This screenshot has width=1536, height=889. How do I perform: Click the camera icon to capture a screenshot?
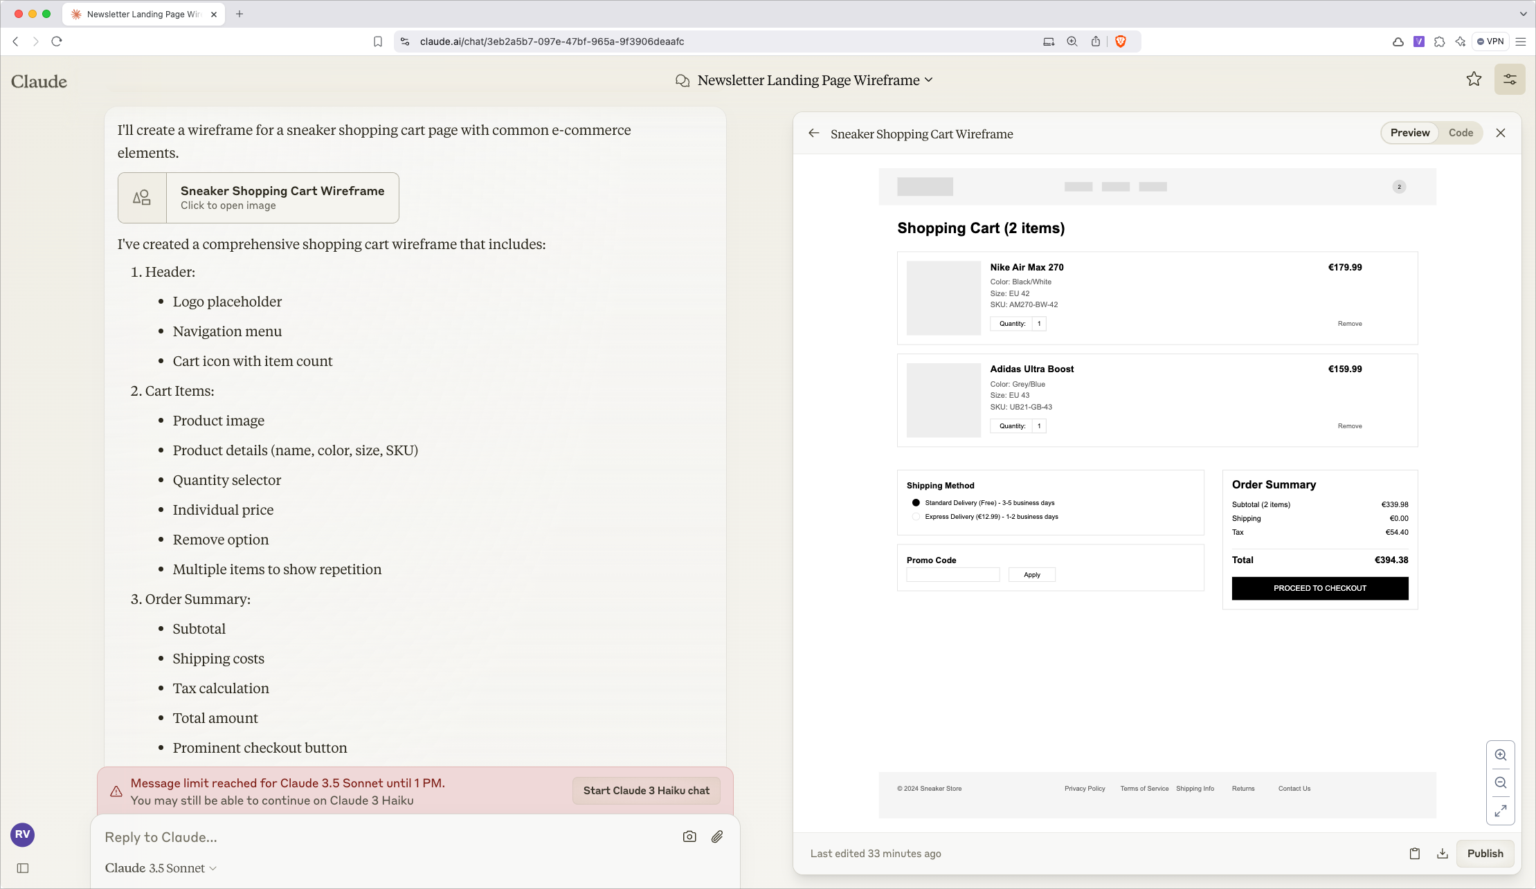tap(689, 836)
